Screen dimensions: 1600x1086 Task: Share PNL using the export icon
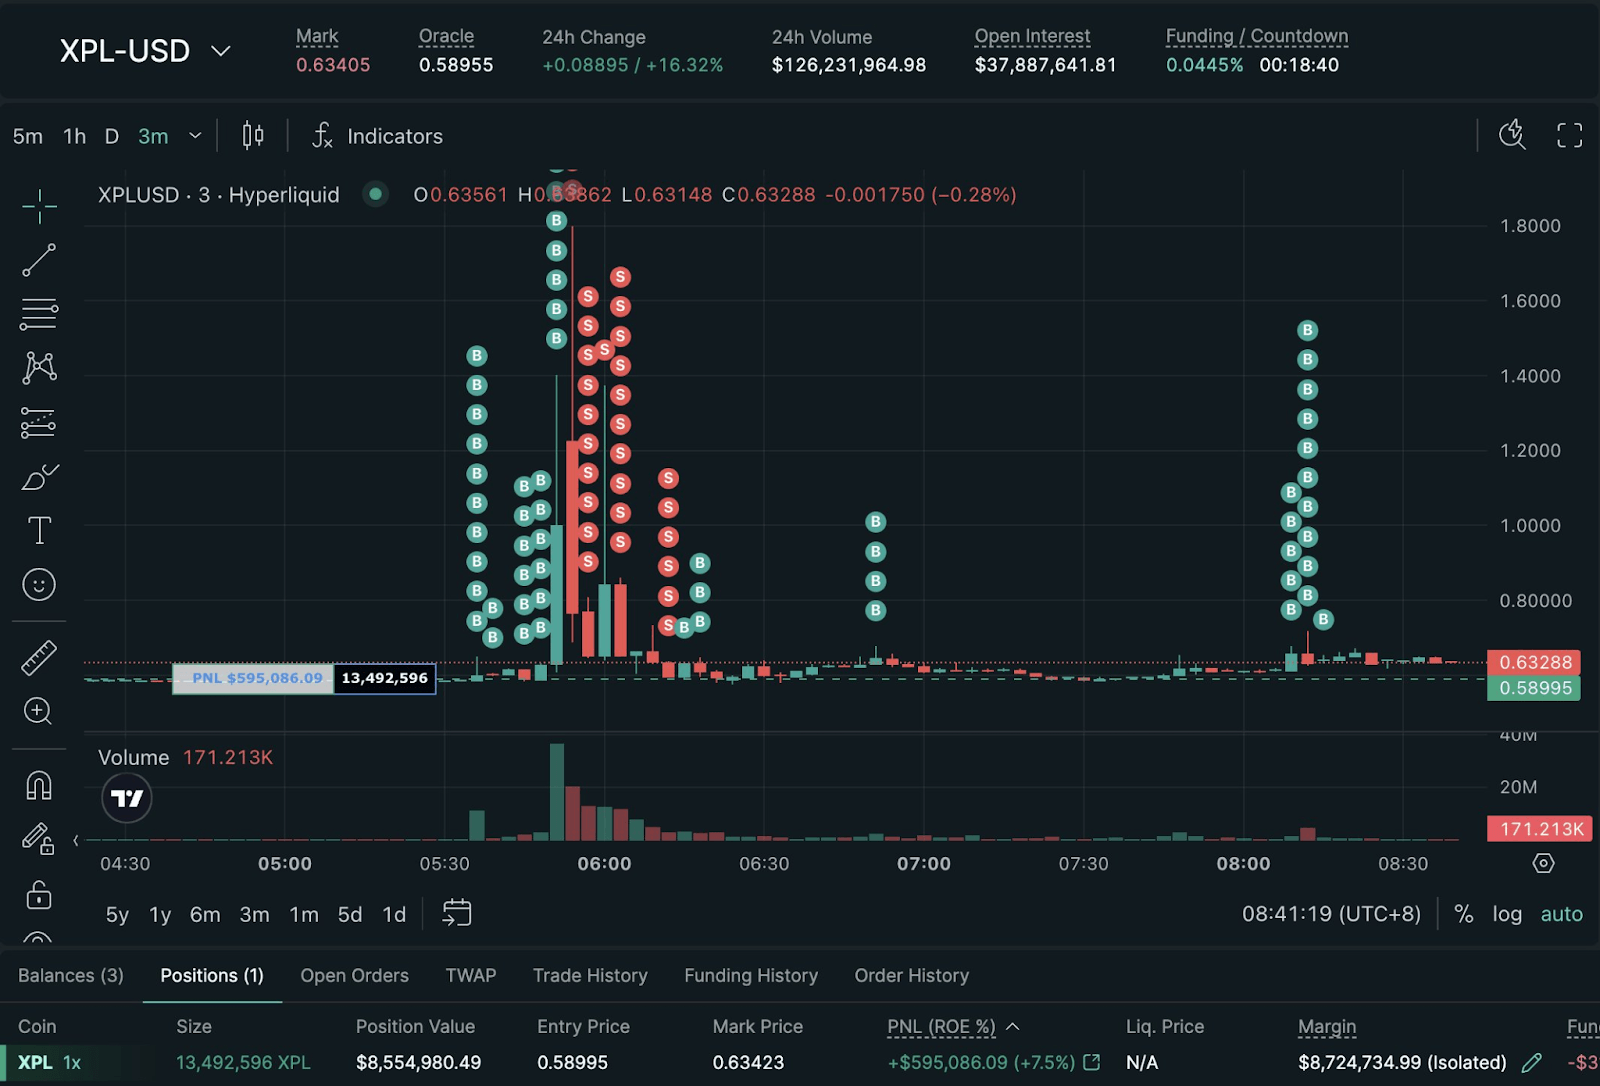pyautogui.click(x=1092, y=1062)
